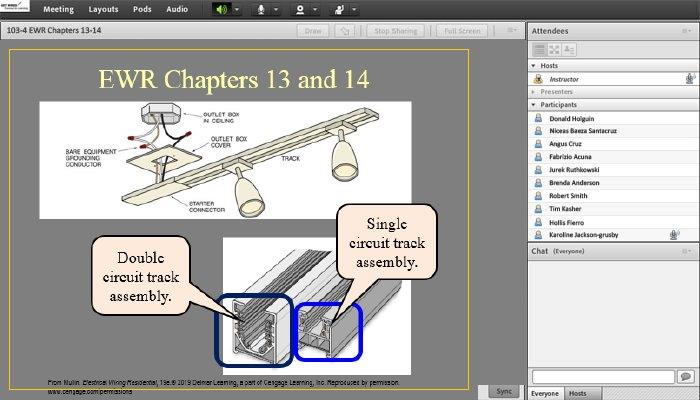Select participant Brenda Anderson

(614, 183)
